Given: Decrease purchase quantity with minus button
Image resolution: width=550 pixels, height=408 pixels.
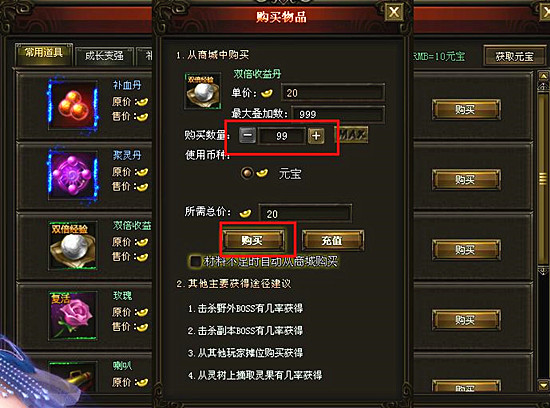Looking at the screenshot, I should 247,135.
